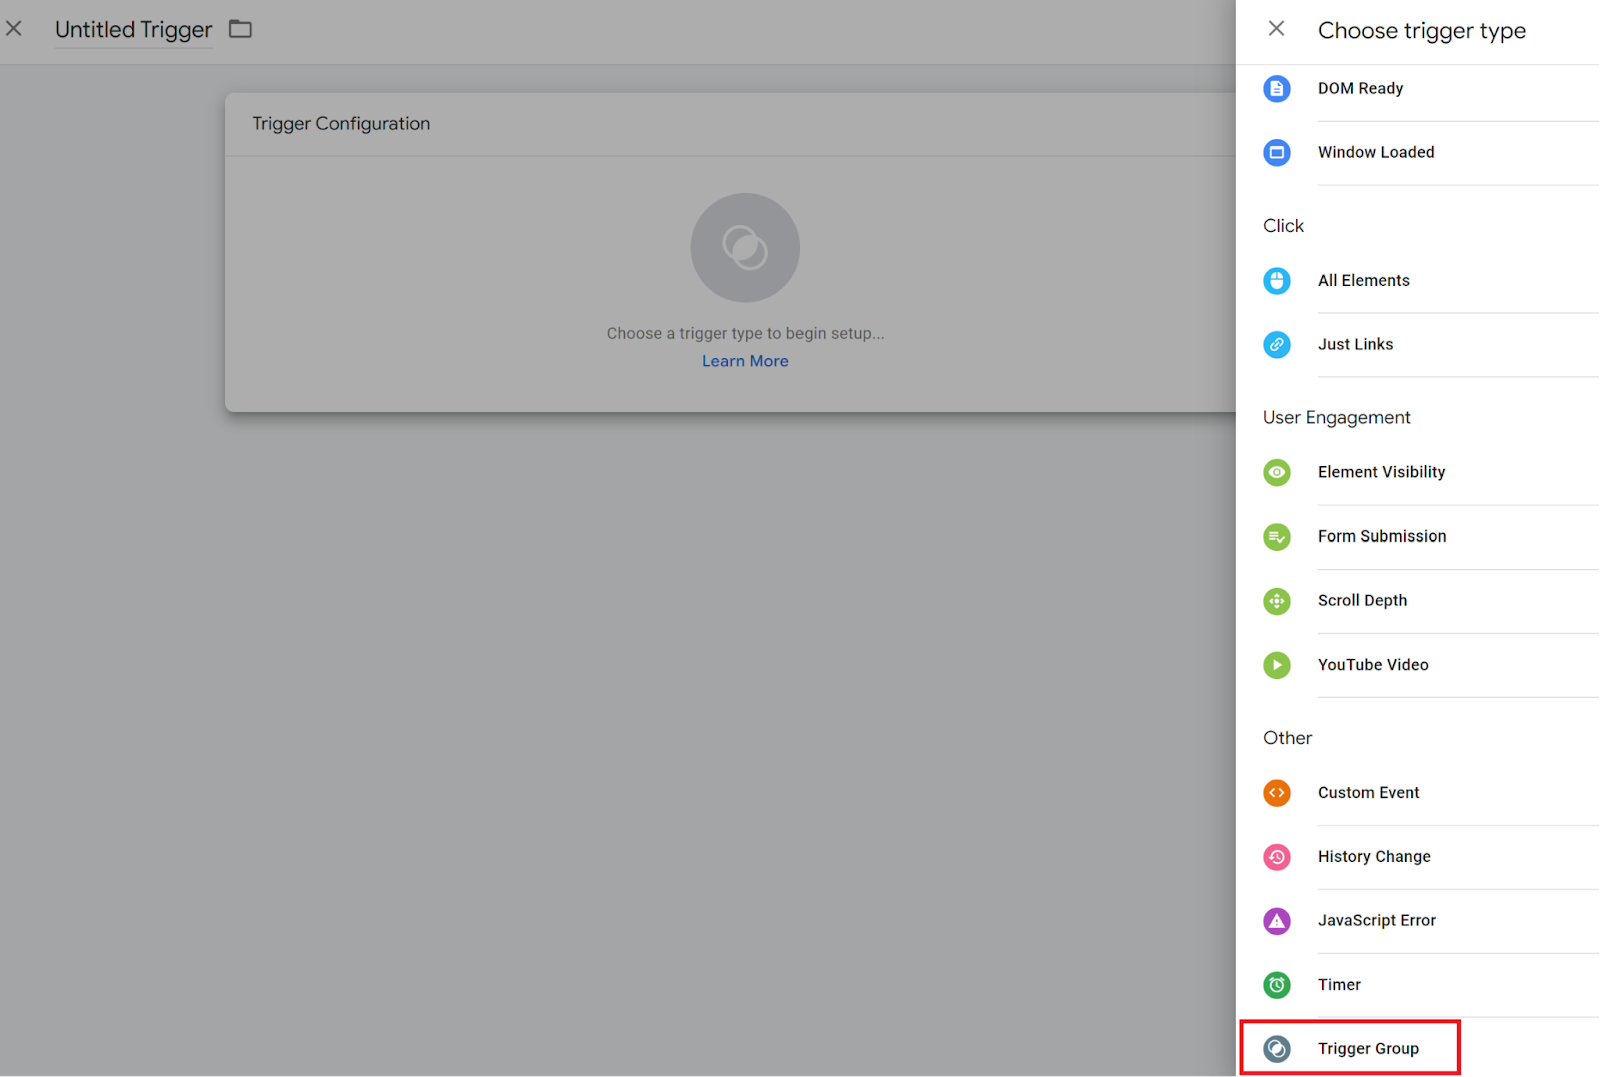The height and width of the screenshot is (1077, 1600).
Task: Click the Scroll Depth icon
Action: tap(1276, 601)
